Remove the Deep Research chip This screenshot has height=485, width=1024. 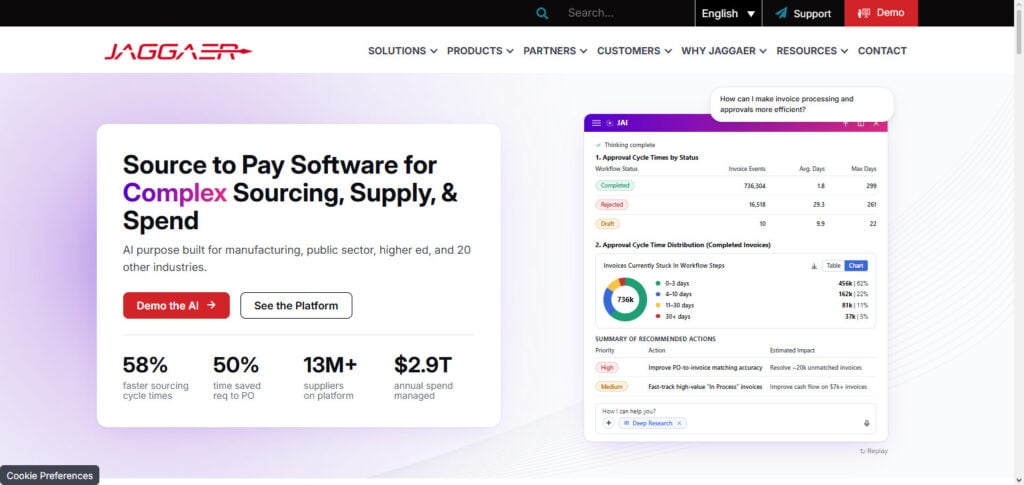click(x=679, y=424)
